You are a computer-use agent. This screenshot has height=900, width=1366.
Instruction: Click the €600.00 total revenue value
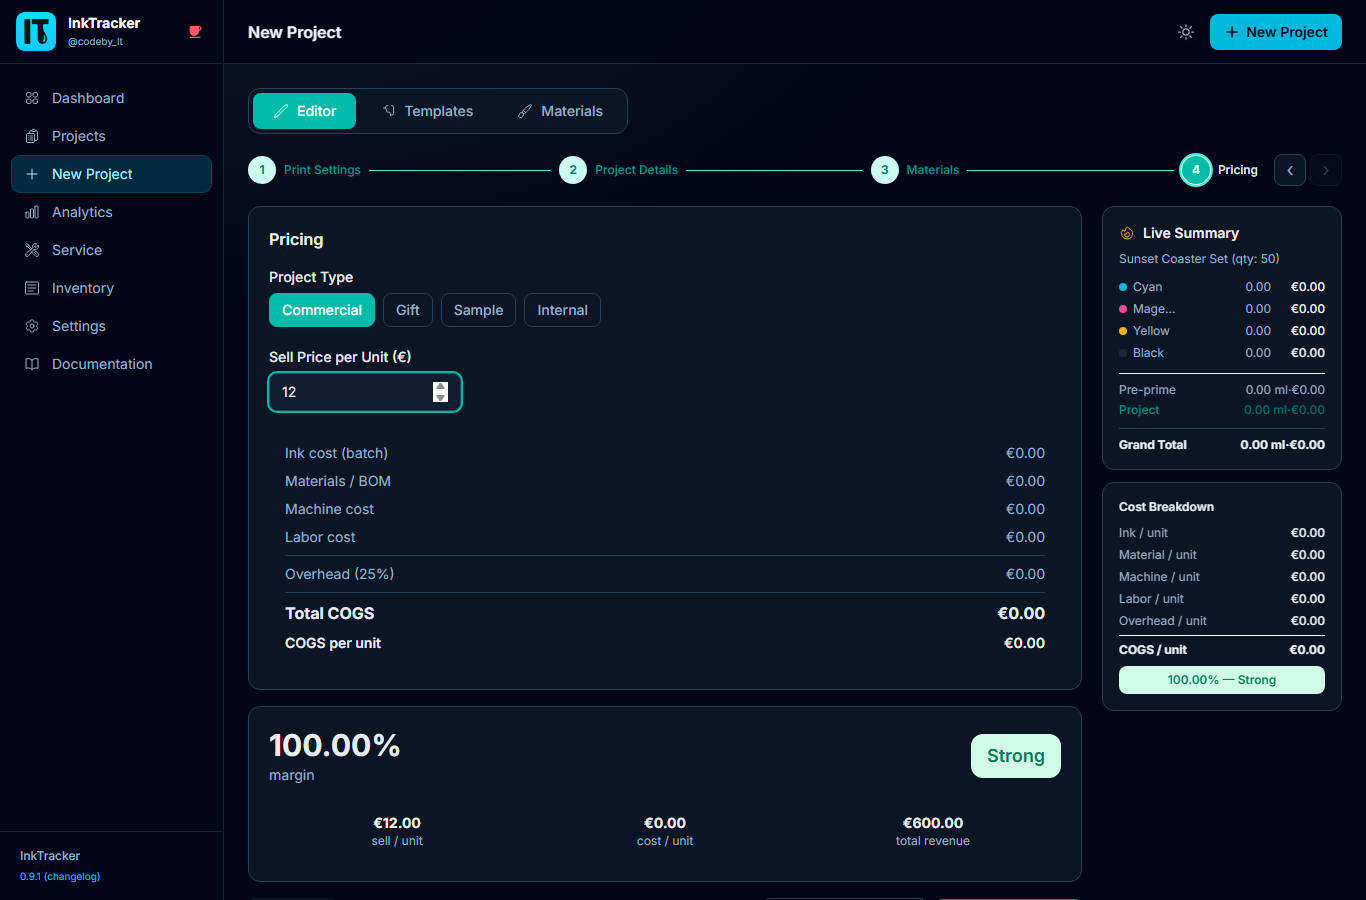click(933, 823)
